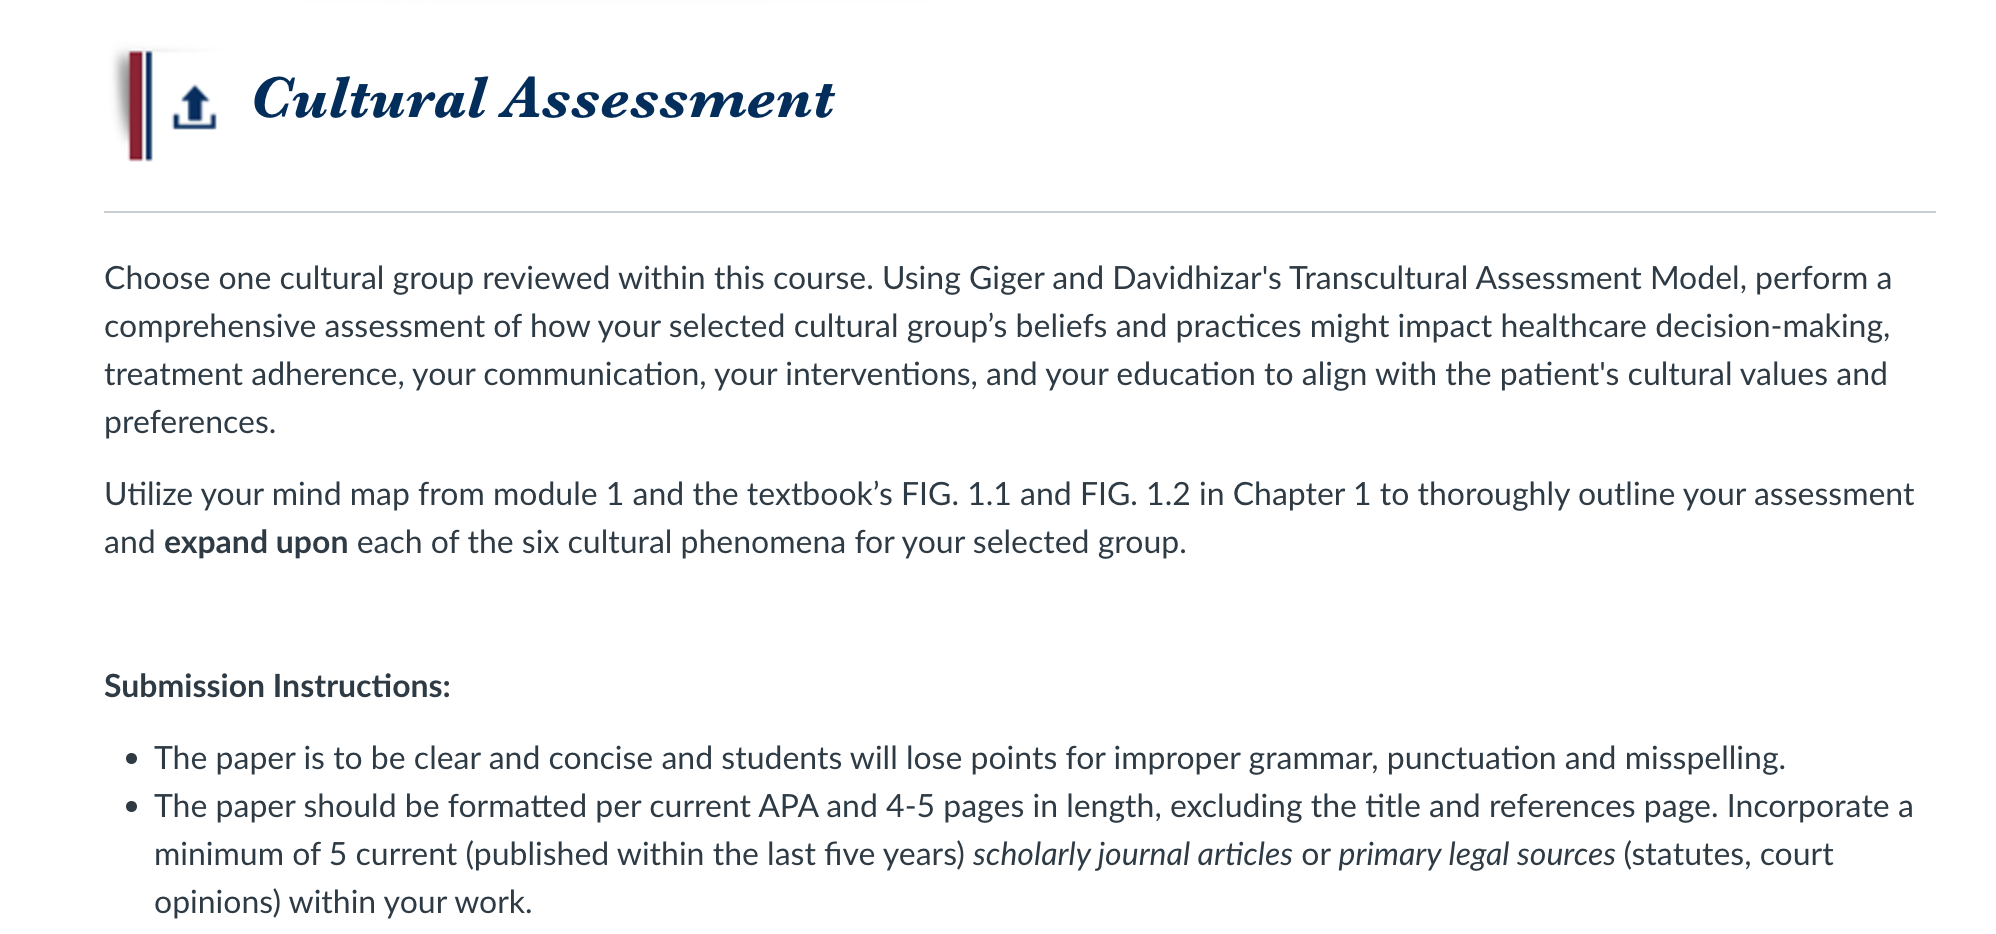Click the bullet marker before 'The paper is to be clear'

pos(132,760)
